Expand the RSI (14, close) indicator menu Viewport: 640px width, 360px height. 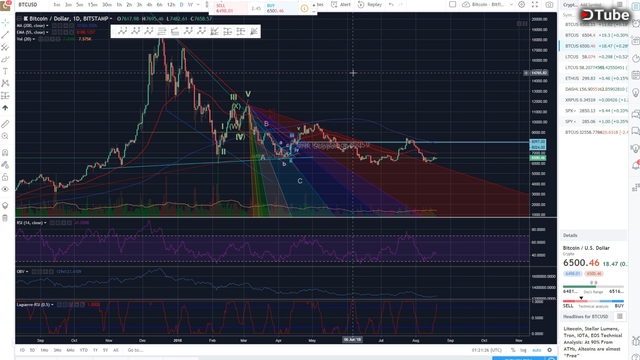[x=45, y=223]
